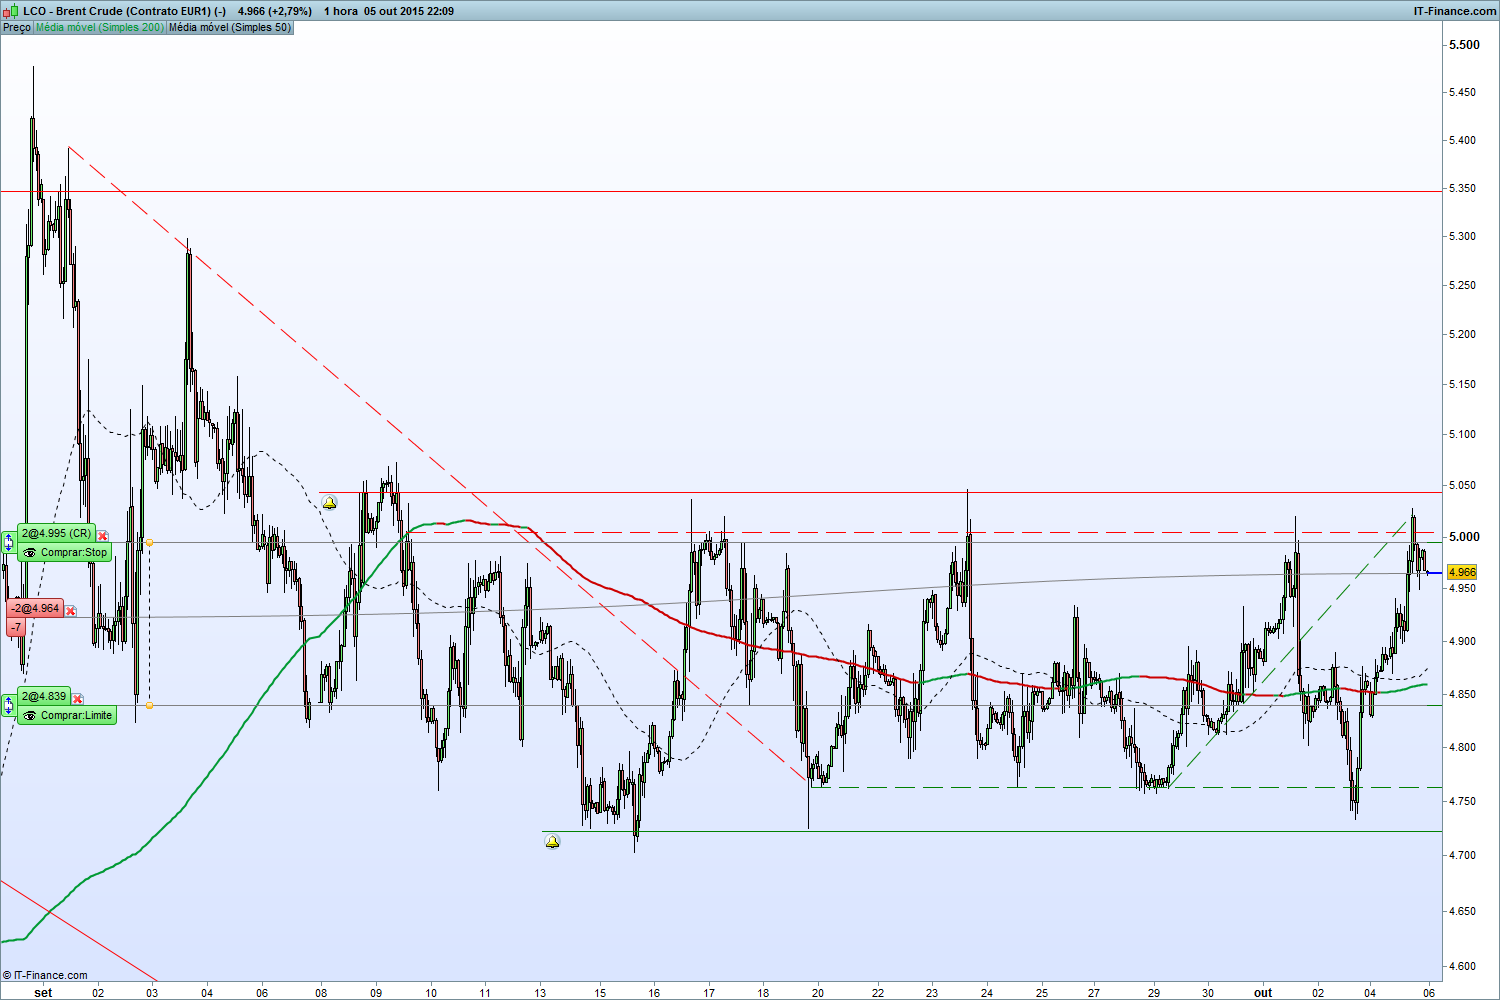The image size is (1500, 1000).
Task: Open the IT-Finance.com link at top right
Action: click(x=1455, y=11)
